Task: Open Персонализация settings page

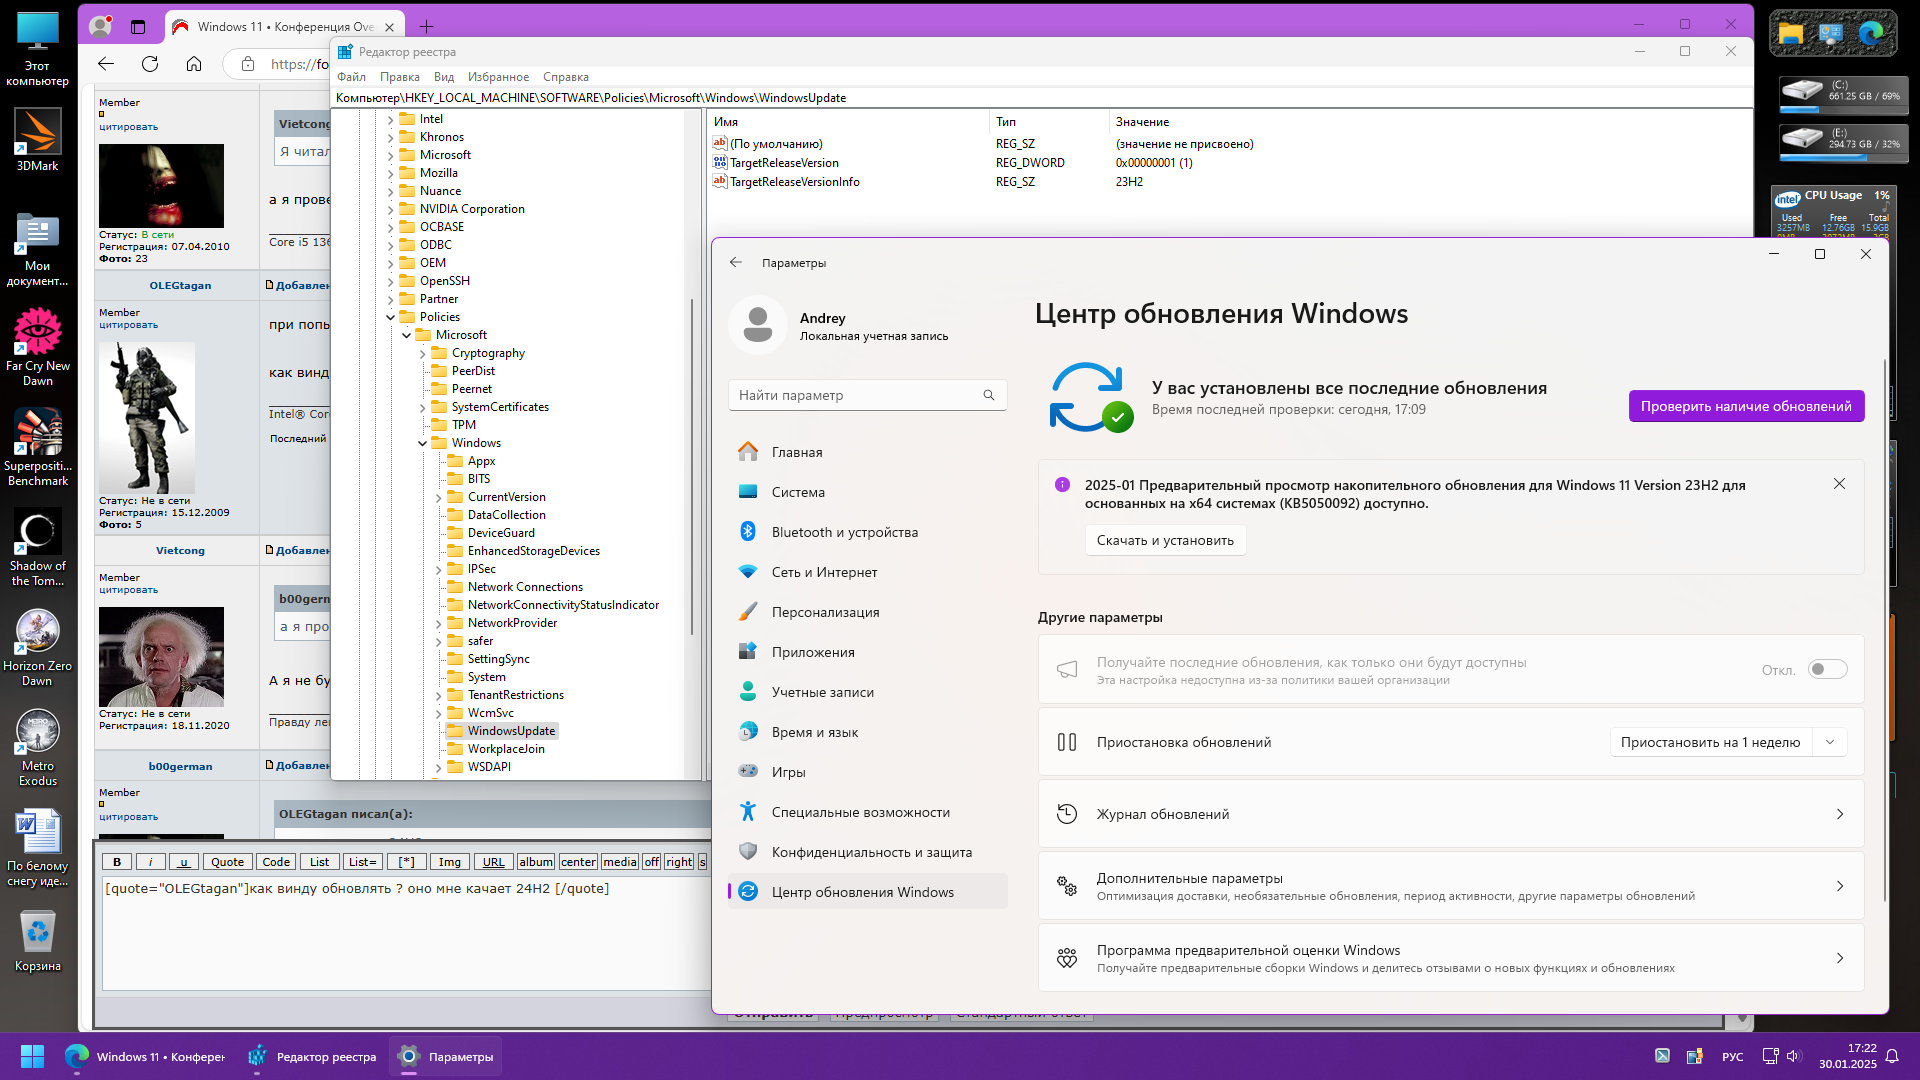Action: tap(825, 612)
